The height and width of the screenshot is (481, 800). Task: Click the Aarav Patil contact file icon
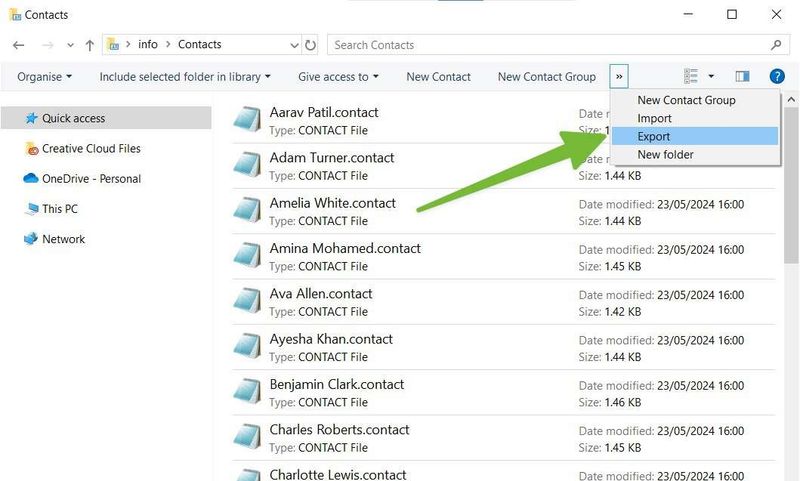click(247, 119)
